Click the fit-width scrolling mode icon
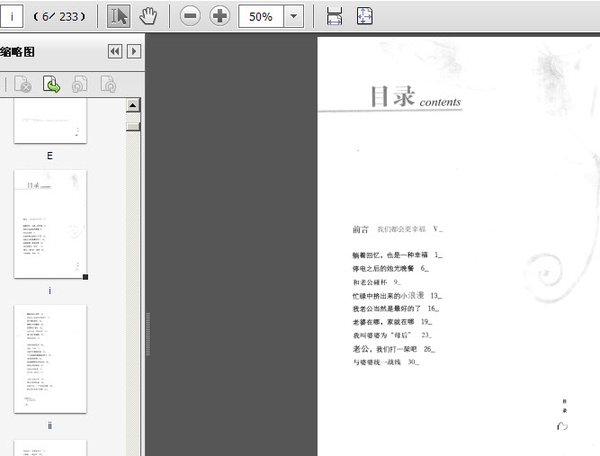The width and height of the screenshot is (600, 456). tap(335, 16)
